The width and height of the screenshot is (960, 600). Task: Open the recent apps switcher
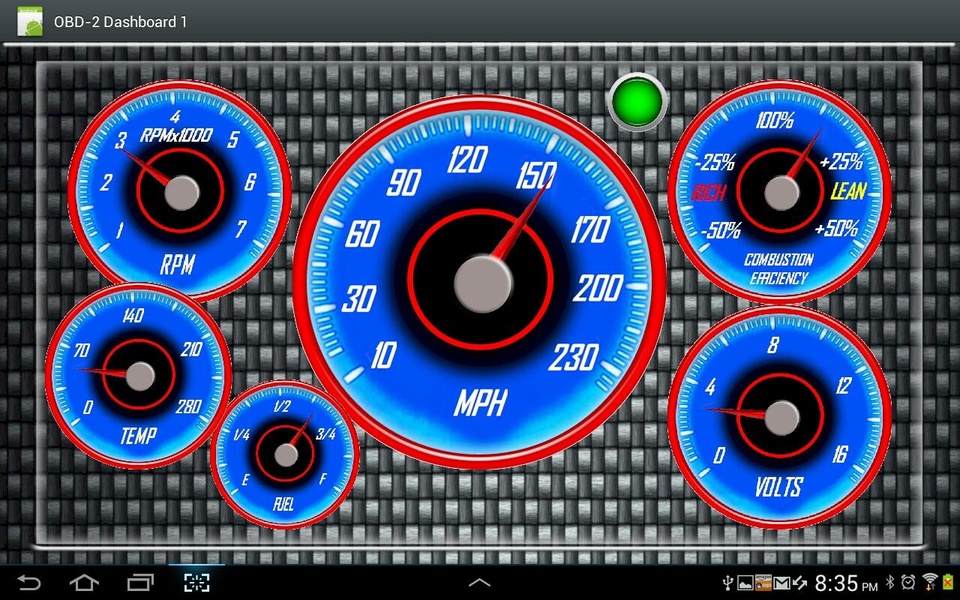pos(140,582)
